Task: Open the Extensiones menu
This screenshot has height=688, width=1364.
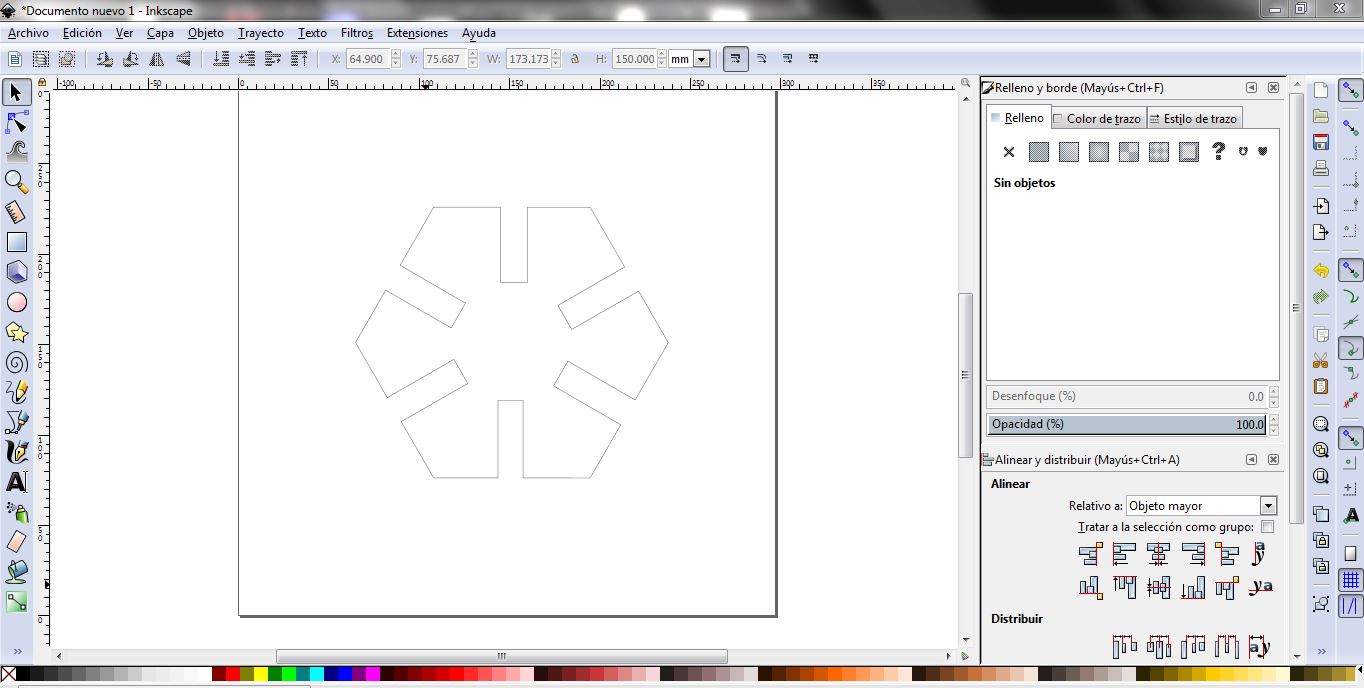Action: (417, 33)
